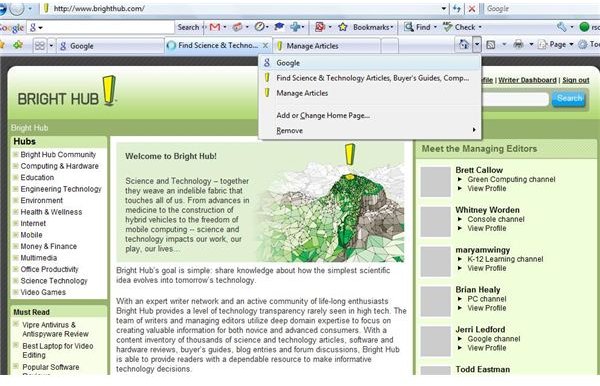Close the Find Science & Techno... tab

click(x=265, y=45)
